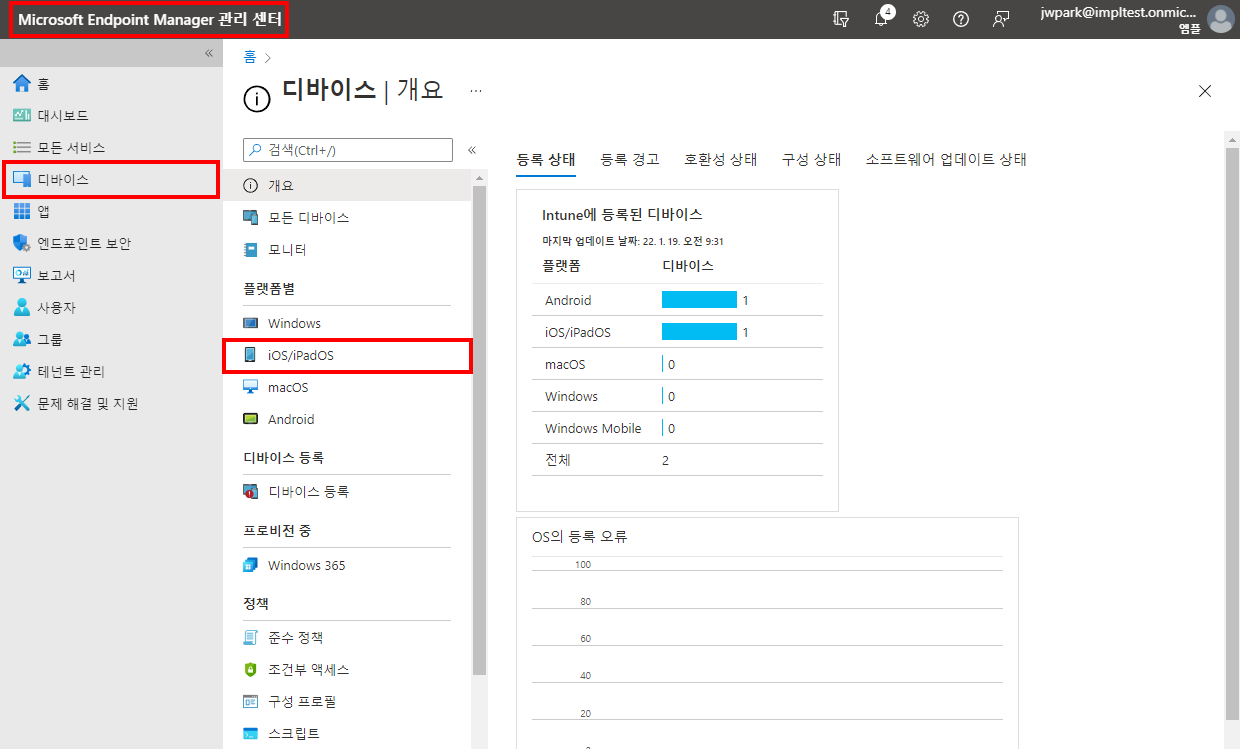
Task: Click the OS의 등록 오류 chart title
Action: pos(580,537)
